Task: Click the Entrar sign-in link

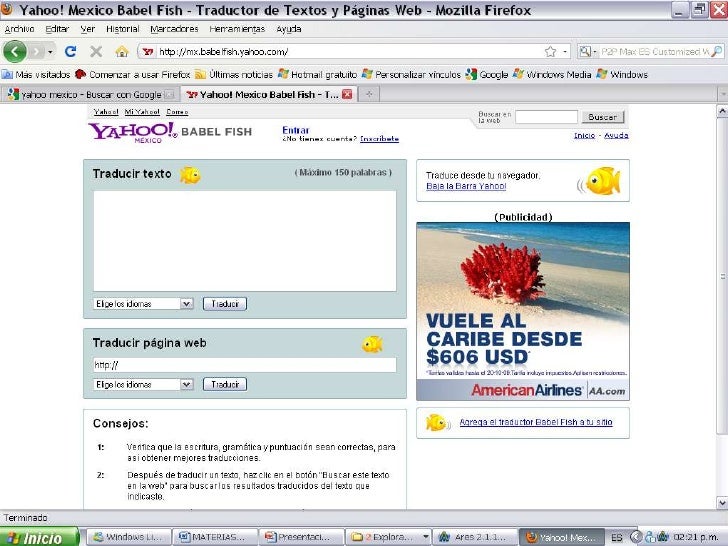Action: 296,130
